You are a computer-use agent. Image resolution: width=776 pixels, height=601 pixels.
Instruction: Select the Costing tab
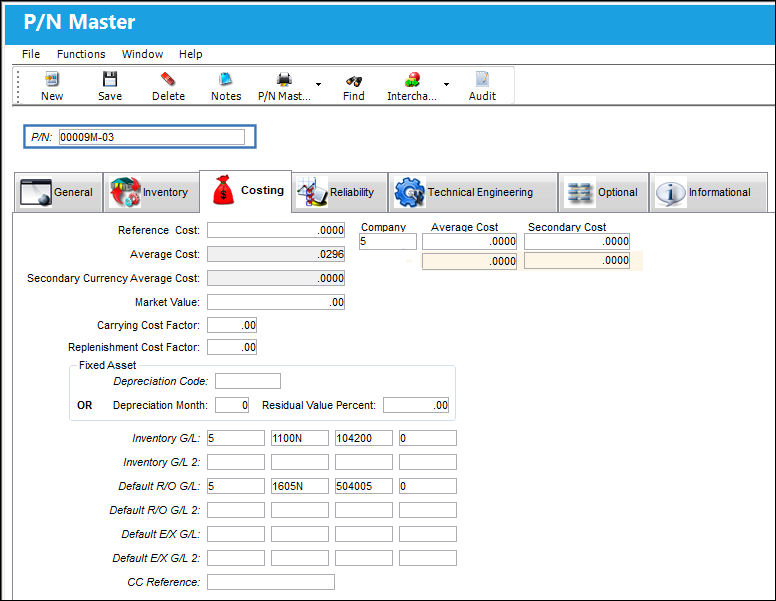(245, 191)
